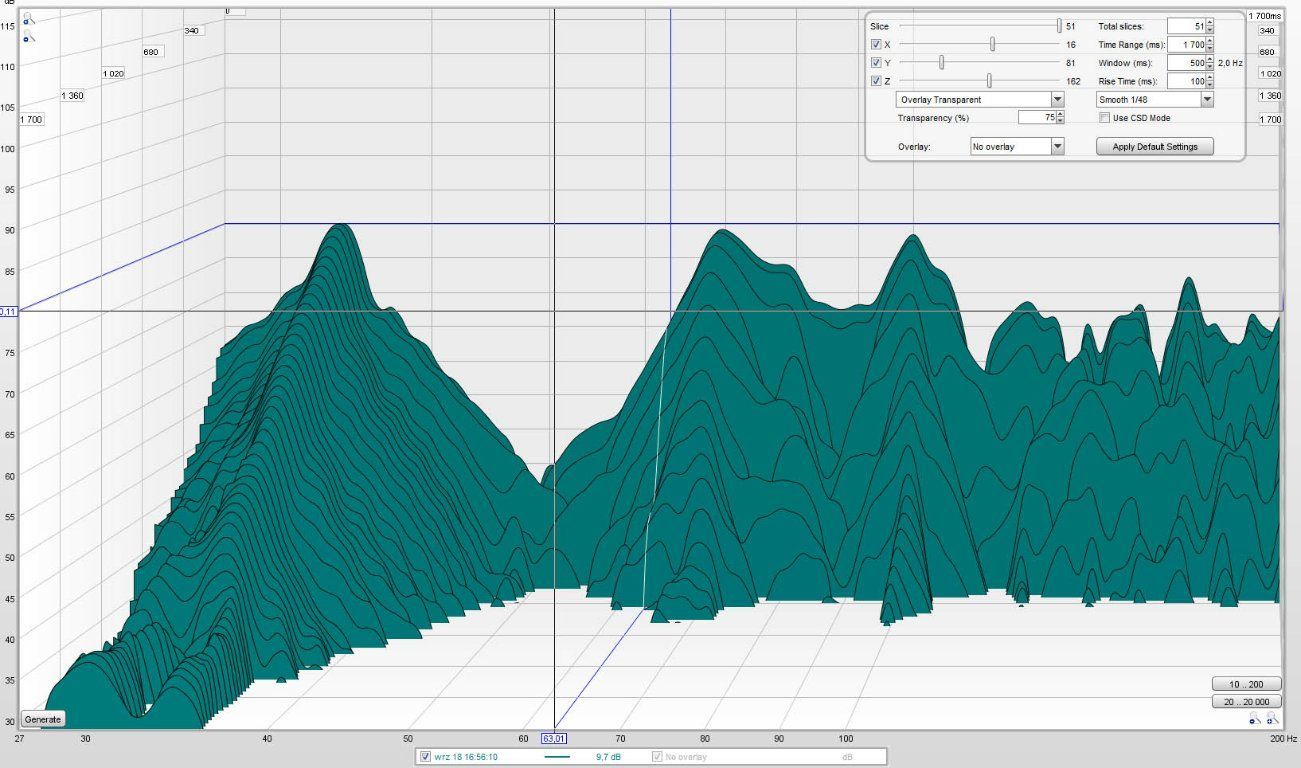Viewport: 1301px width, 768px height.
Task: Toggle the No overlay legend checkbox
Action: (x=657, y=757)
